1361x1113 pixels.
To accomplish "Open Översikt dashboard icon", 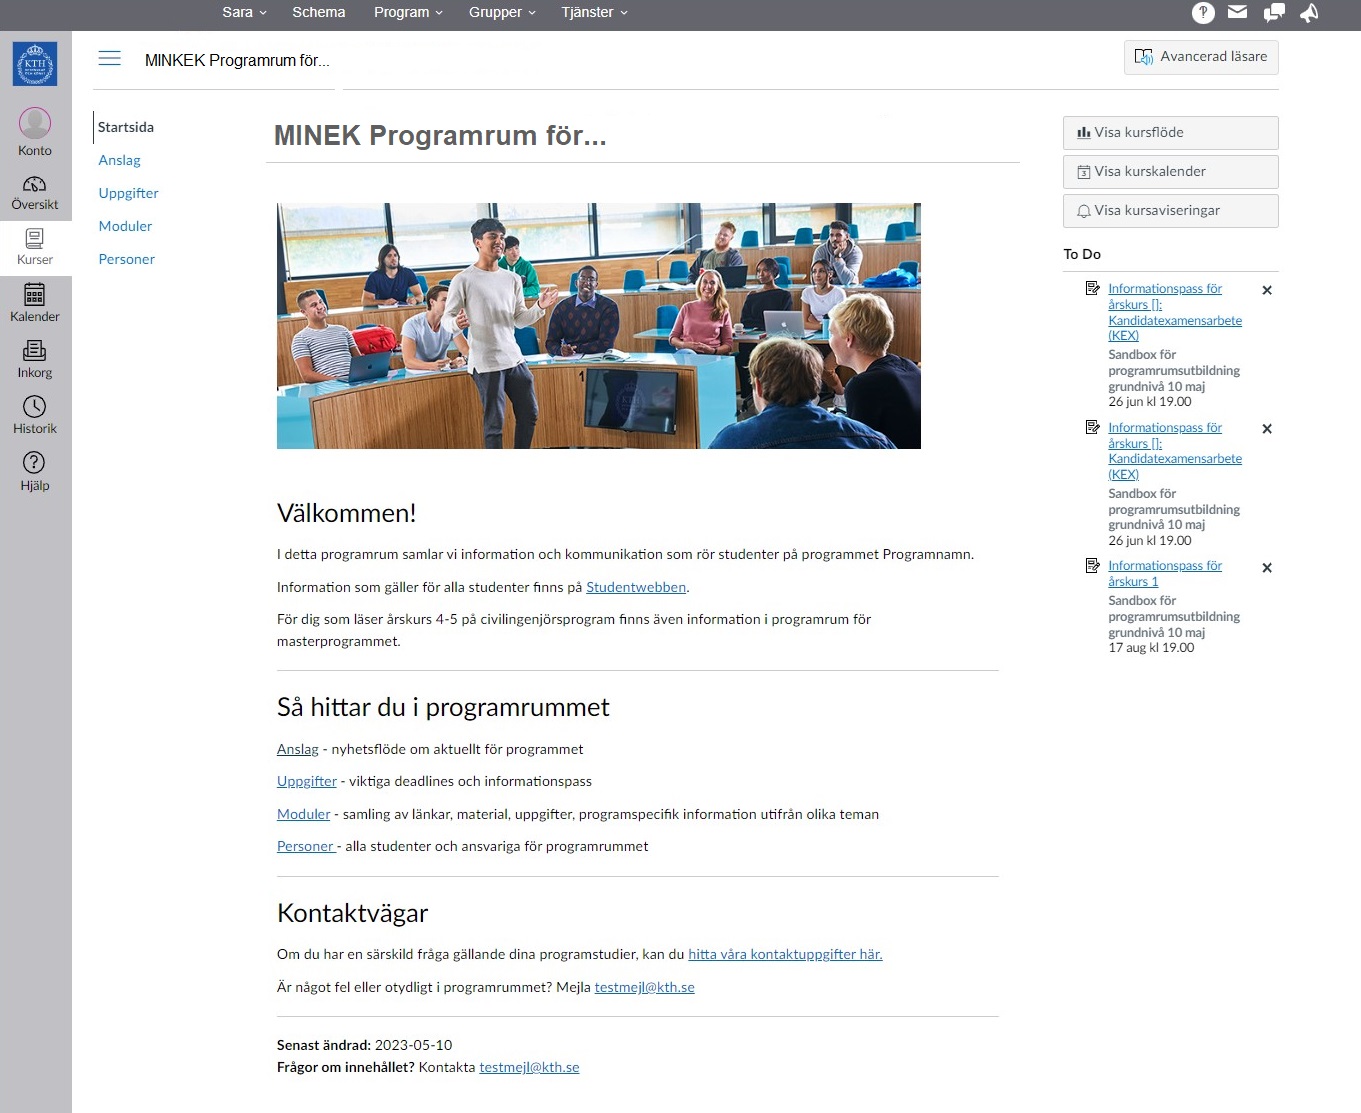I will coord(35,185).
